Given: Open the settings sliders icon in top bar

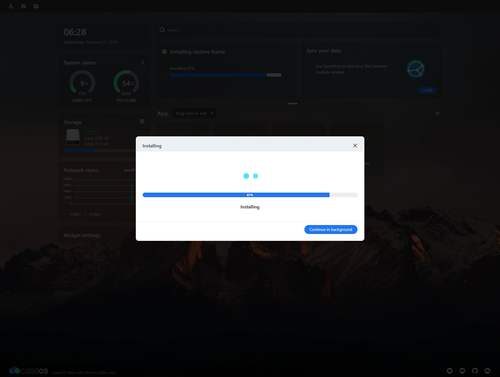Looking at the screenshot, I should tap(23, 6).
